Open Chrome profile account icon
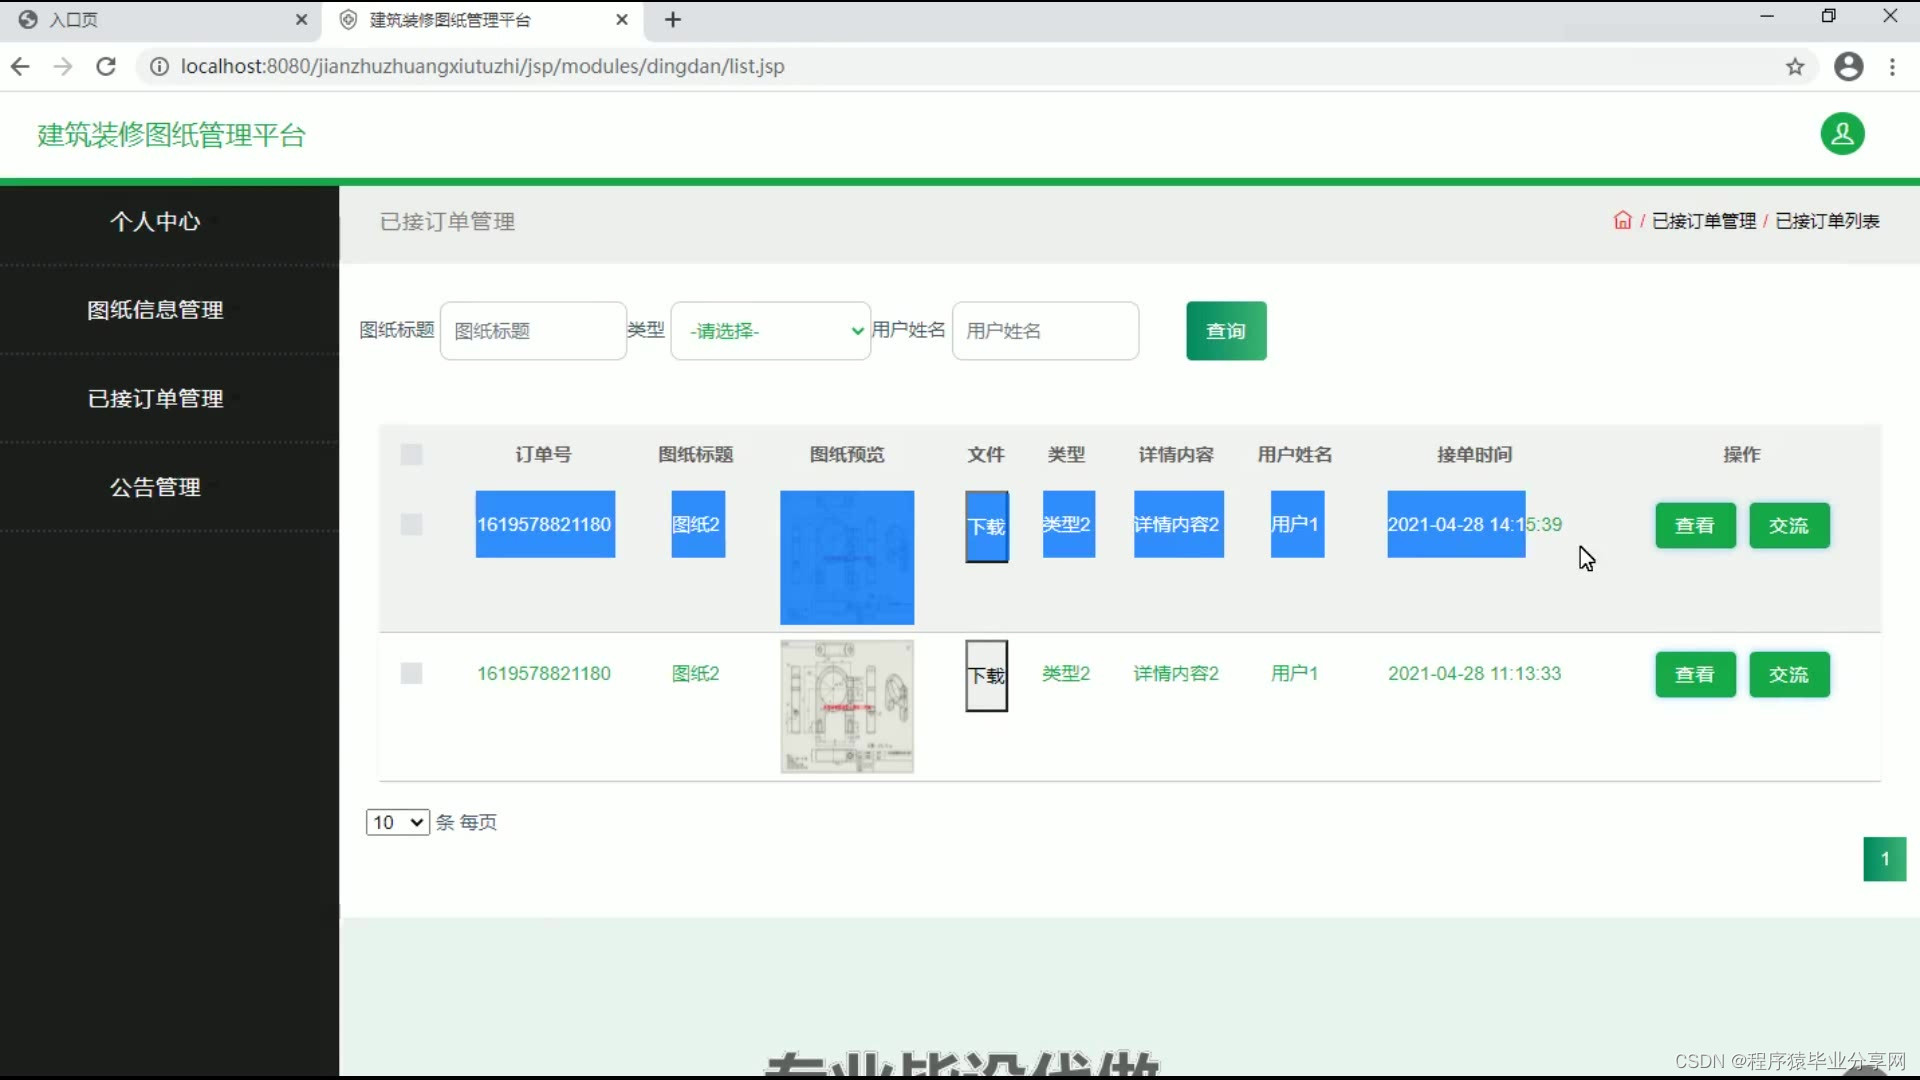Viewport: 1920px width, 1080px height. pyautogui.click(x=1848, y=66)
